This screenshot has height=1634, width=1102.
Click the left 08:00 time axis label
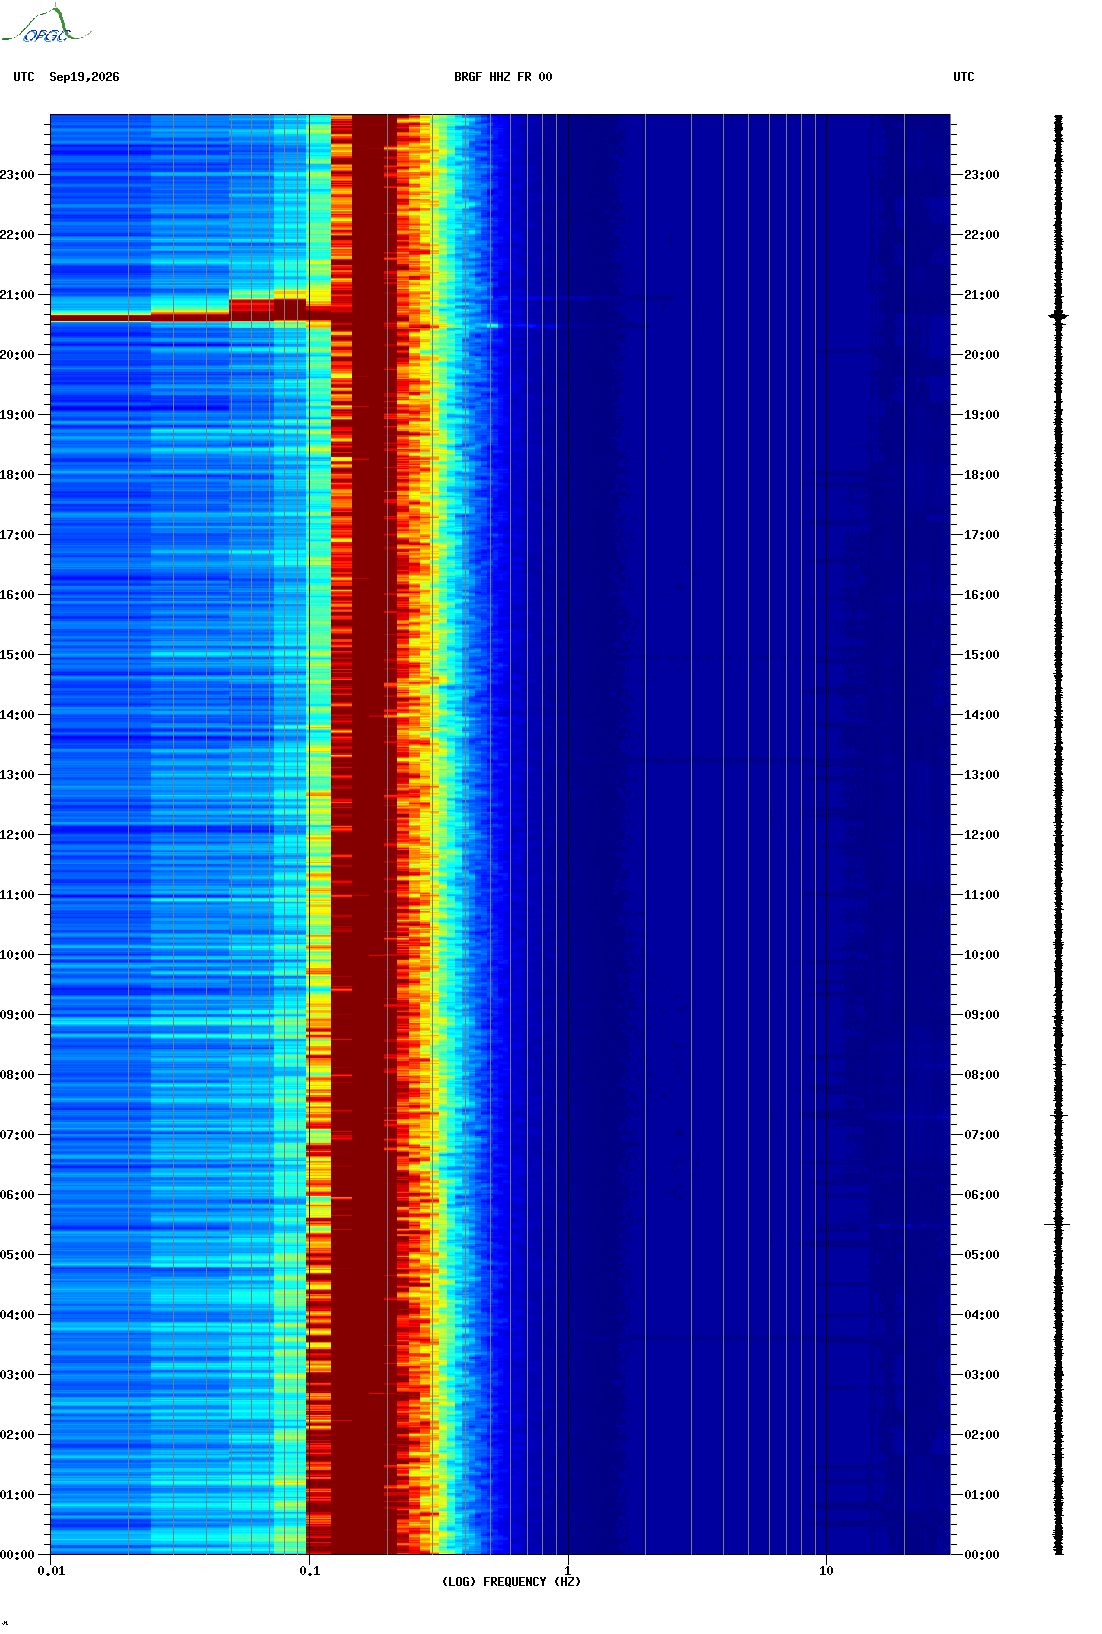click(x=17, y=1075)
